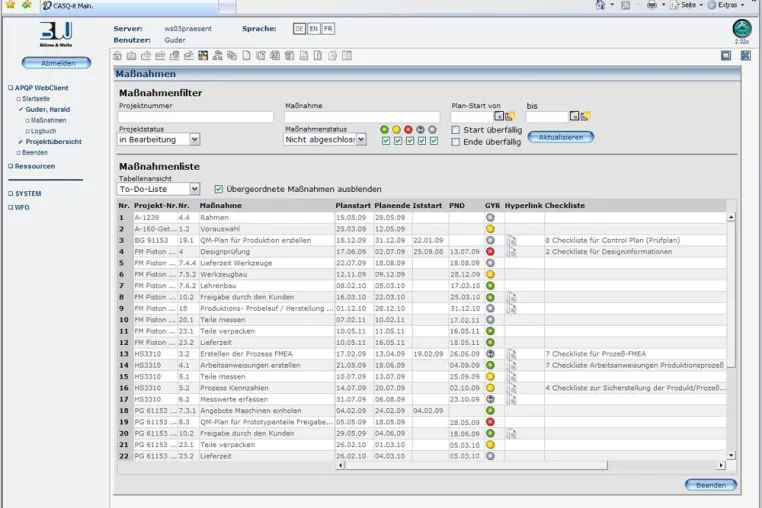Screen dimensions: 762x508
Task: Click the browser print icon in the top bar
Action: click(x=652, y=5)
